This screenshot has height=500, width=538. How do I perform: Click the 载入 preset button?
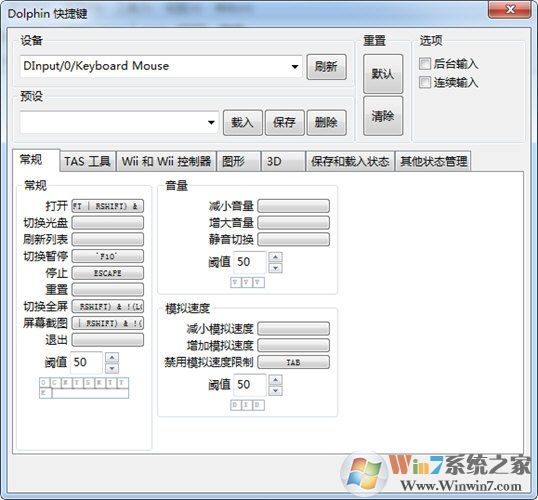tap(243, 123)
